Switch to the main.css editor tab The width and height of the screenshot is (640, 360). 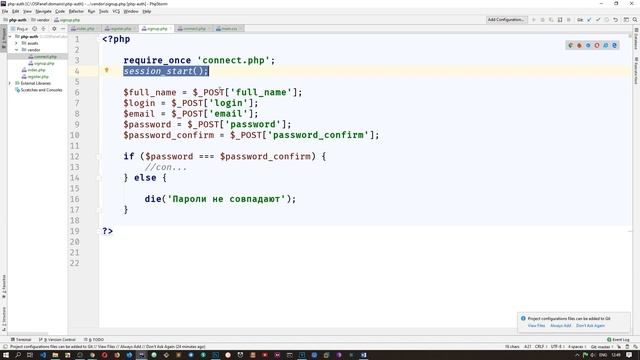pyautogui.click(x=228, y=29)
